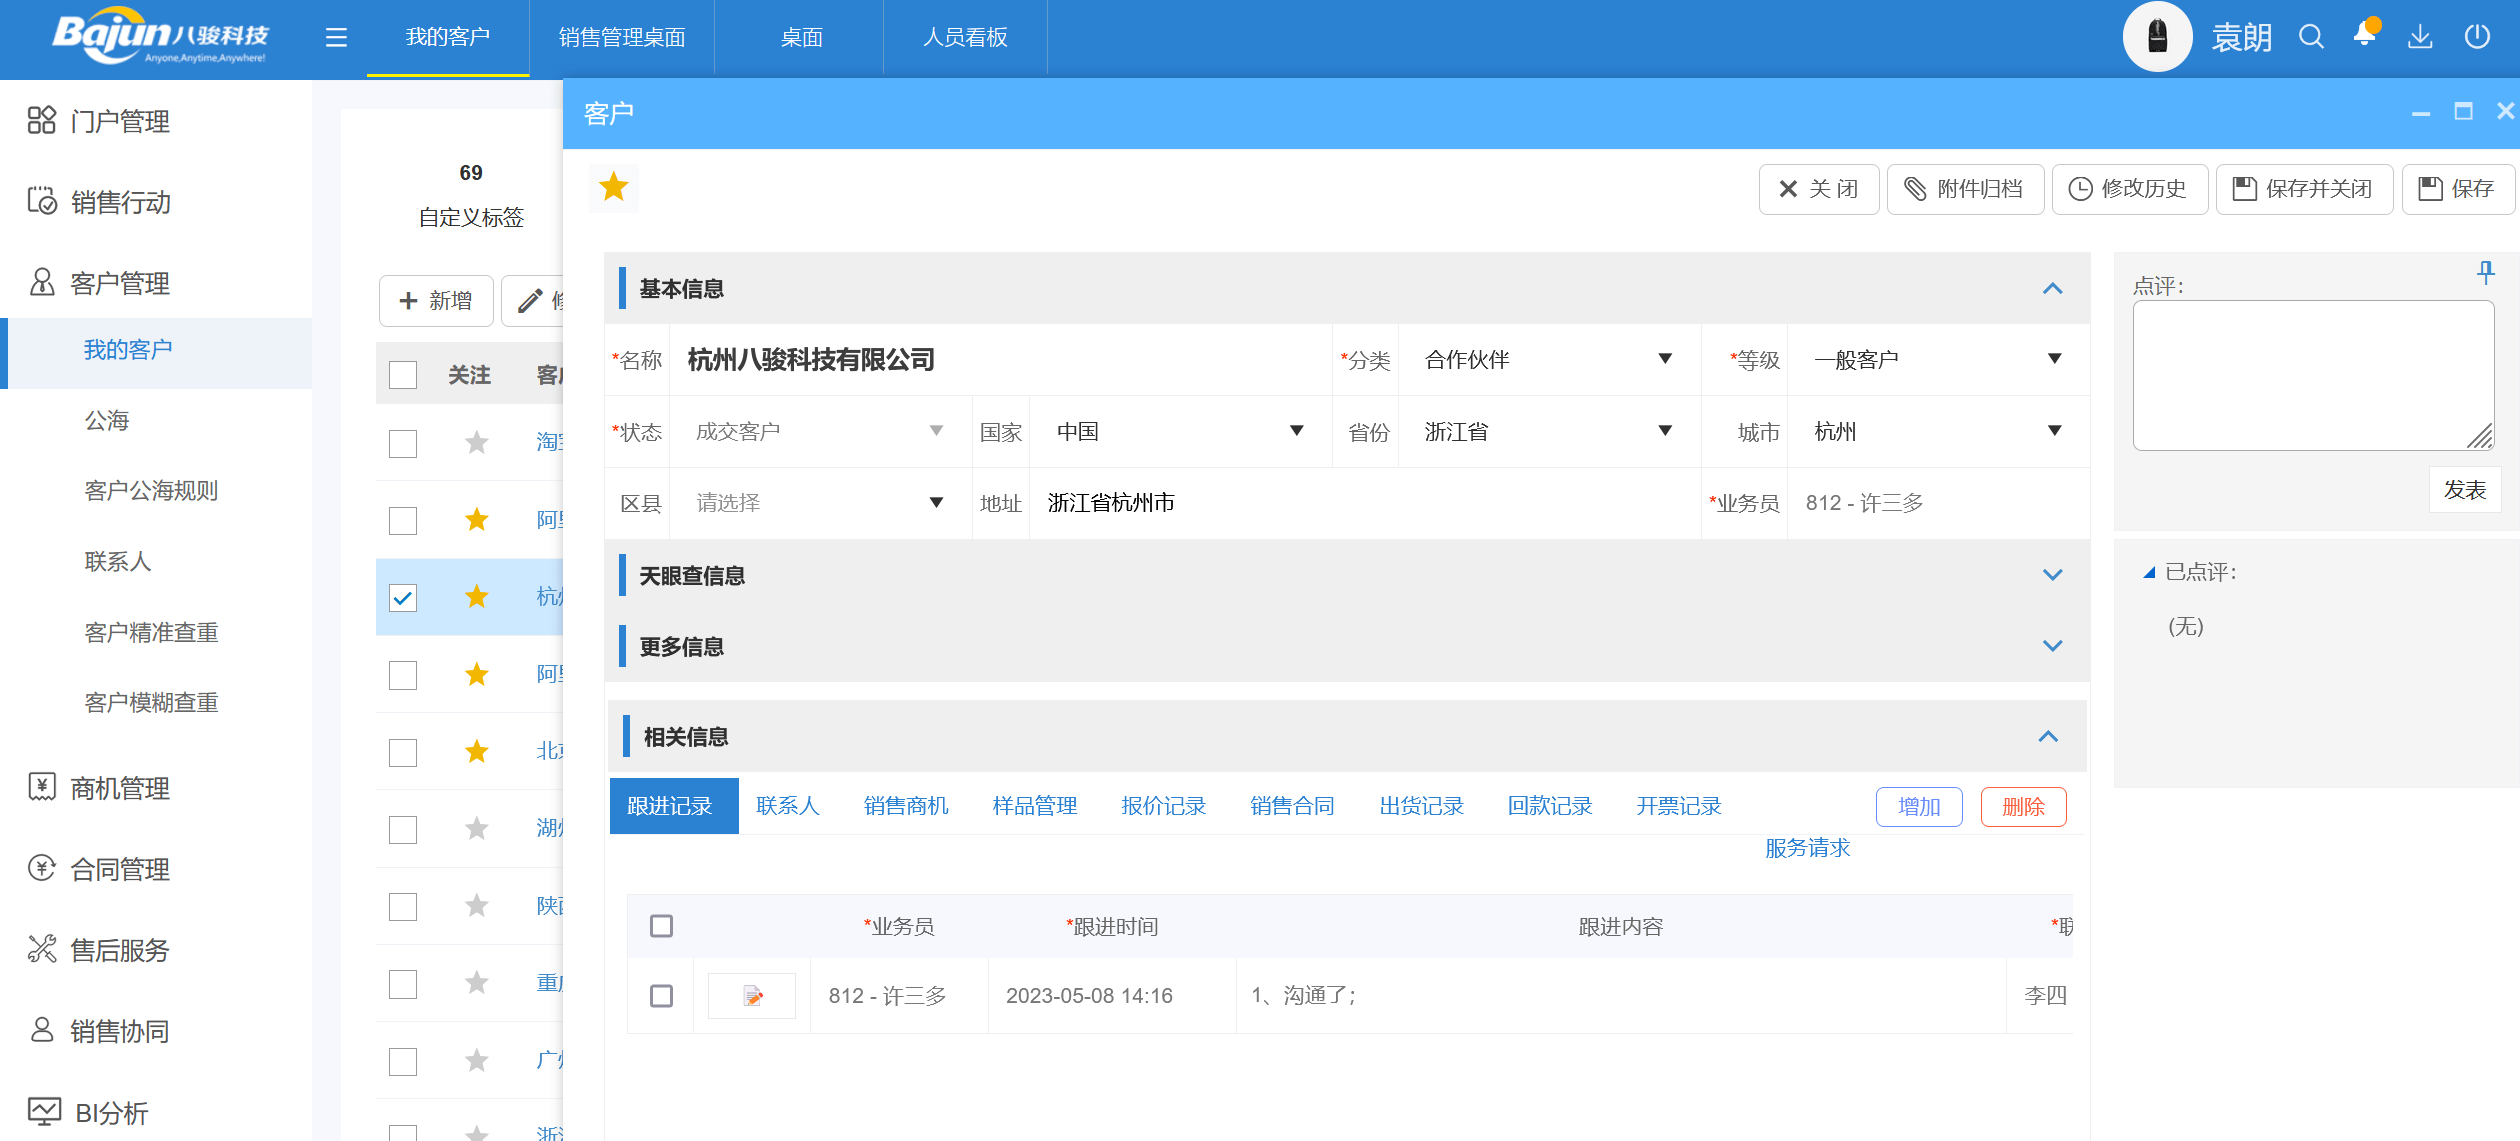Screen dimensions: 2520x1141
Task: Click the hamburger menu collapse icon
Action: point(336,38)
